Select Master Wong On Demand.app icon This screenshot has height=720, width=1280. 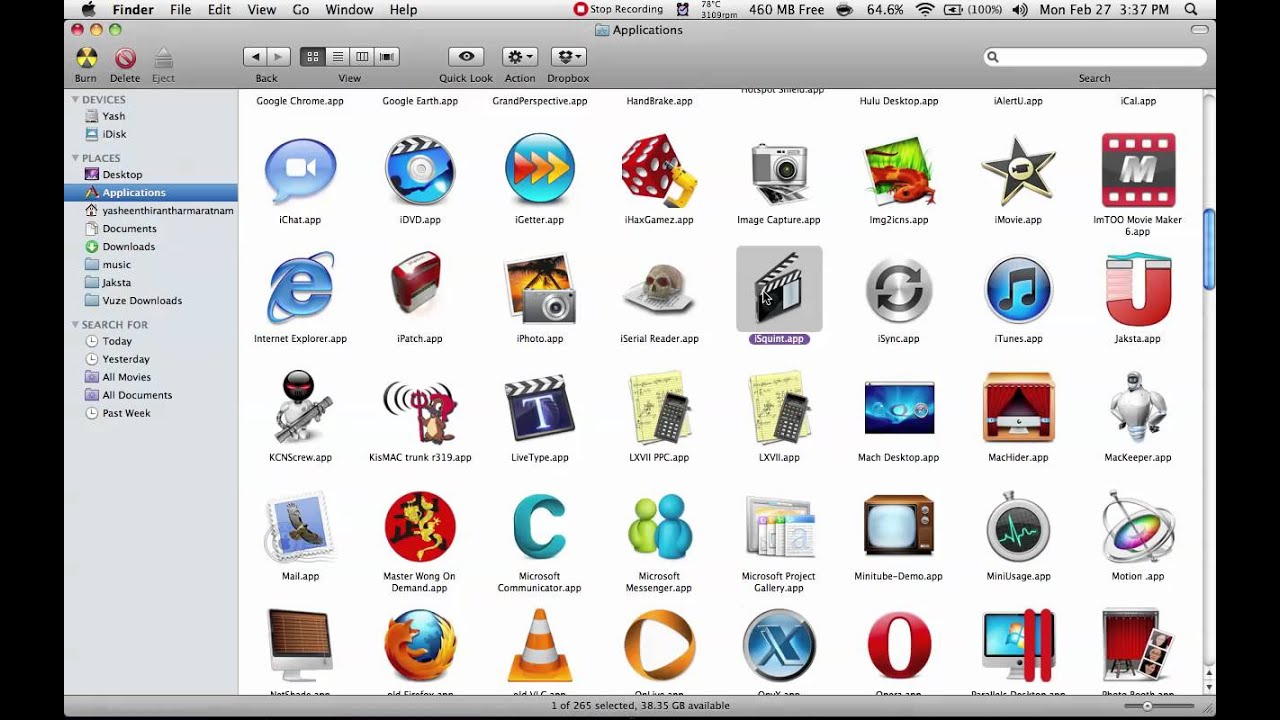420,527
